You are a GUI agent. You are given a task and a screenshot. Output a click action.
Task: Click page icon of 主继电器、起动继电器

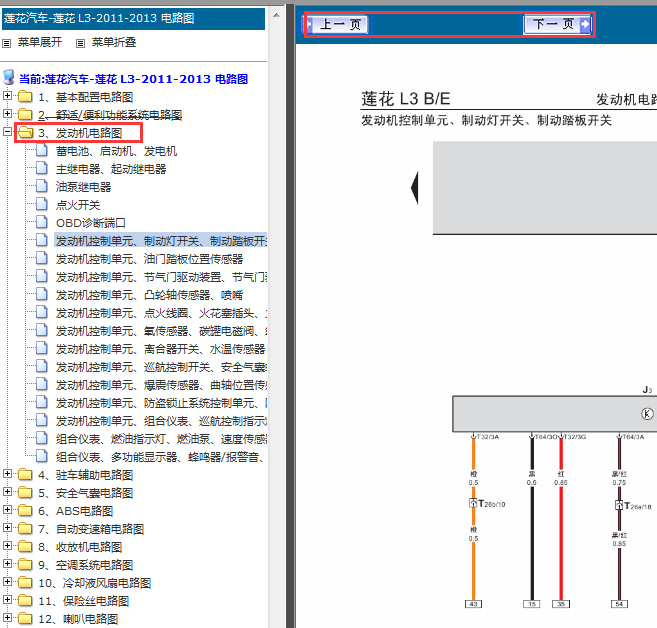(x=41, y=168)
